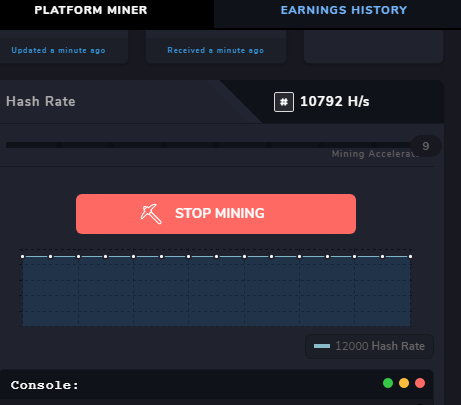Click the green console dot
The image size is (461, 405).
pyautogui.click(x=388, y=383)
